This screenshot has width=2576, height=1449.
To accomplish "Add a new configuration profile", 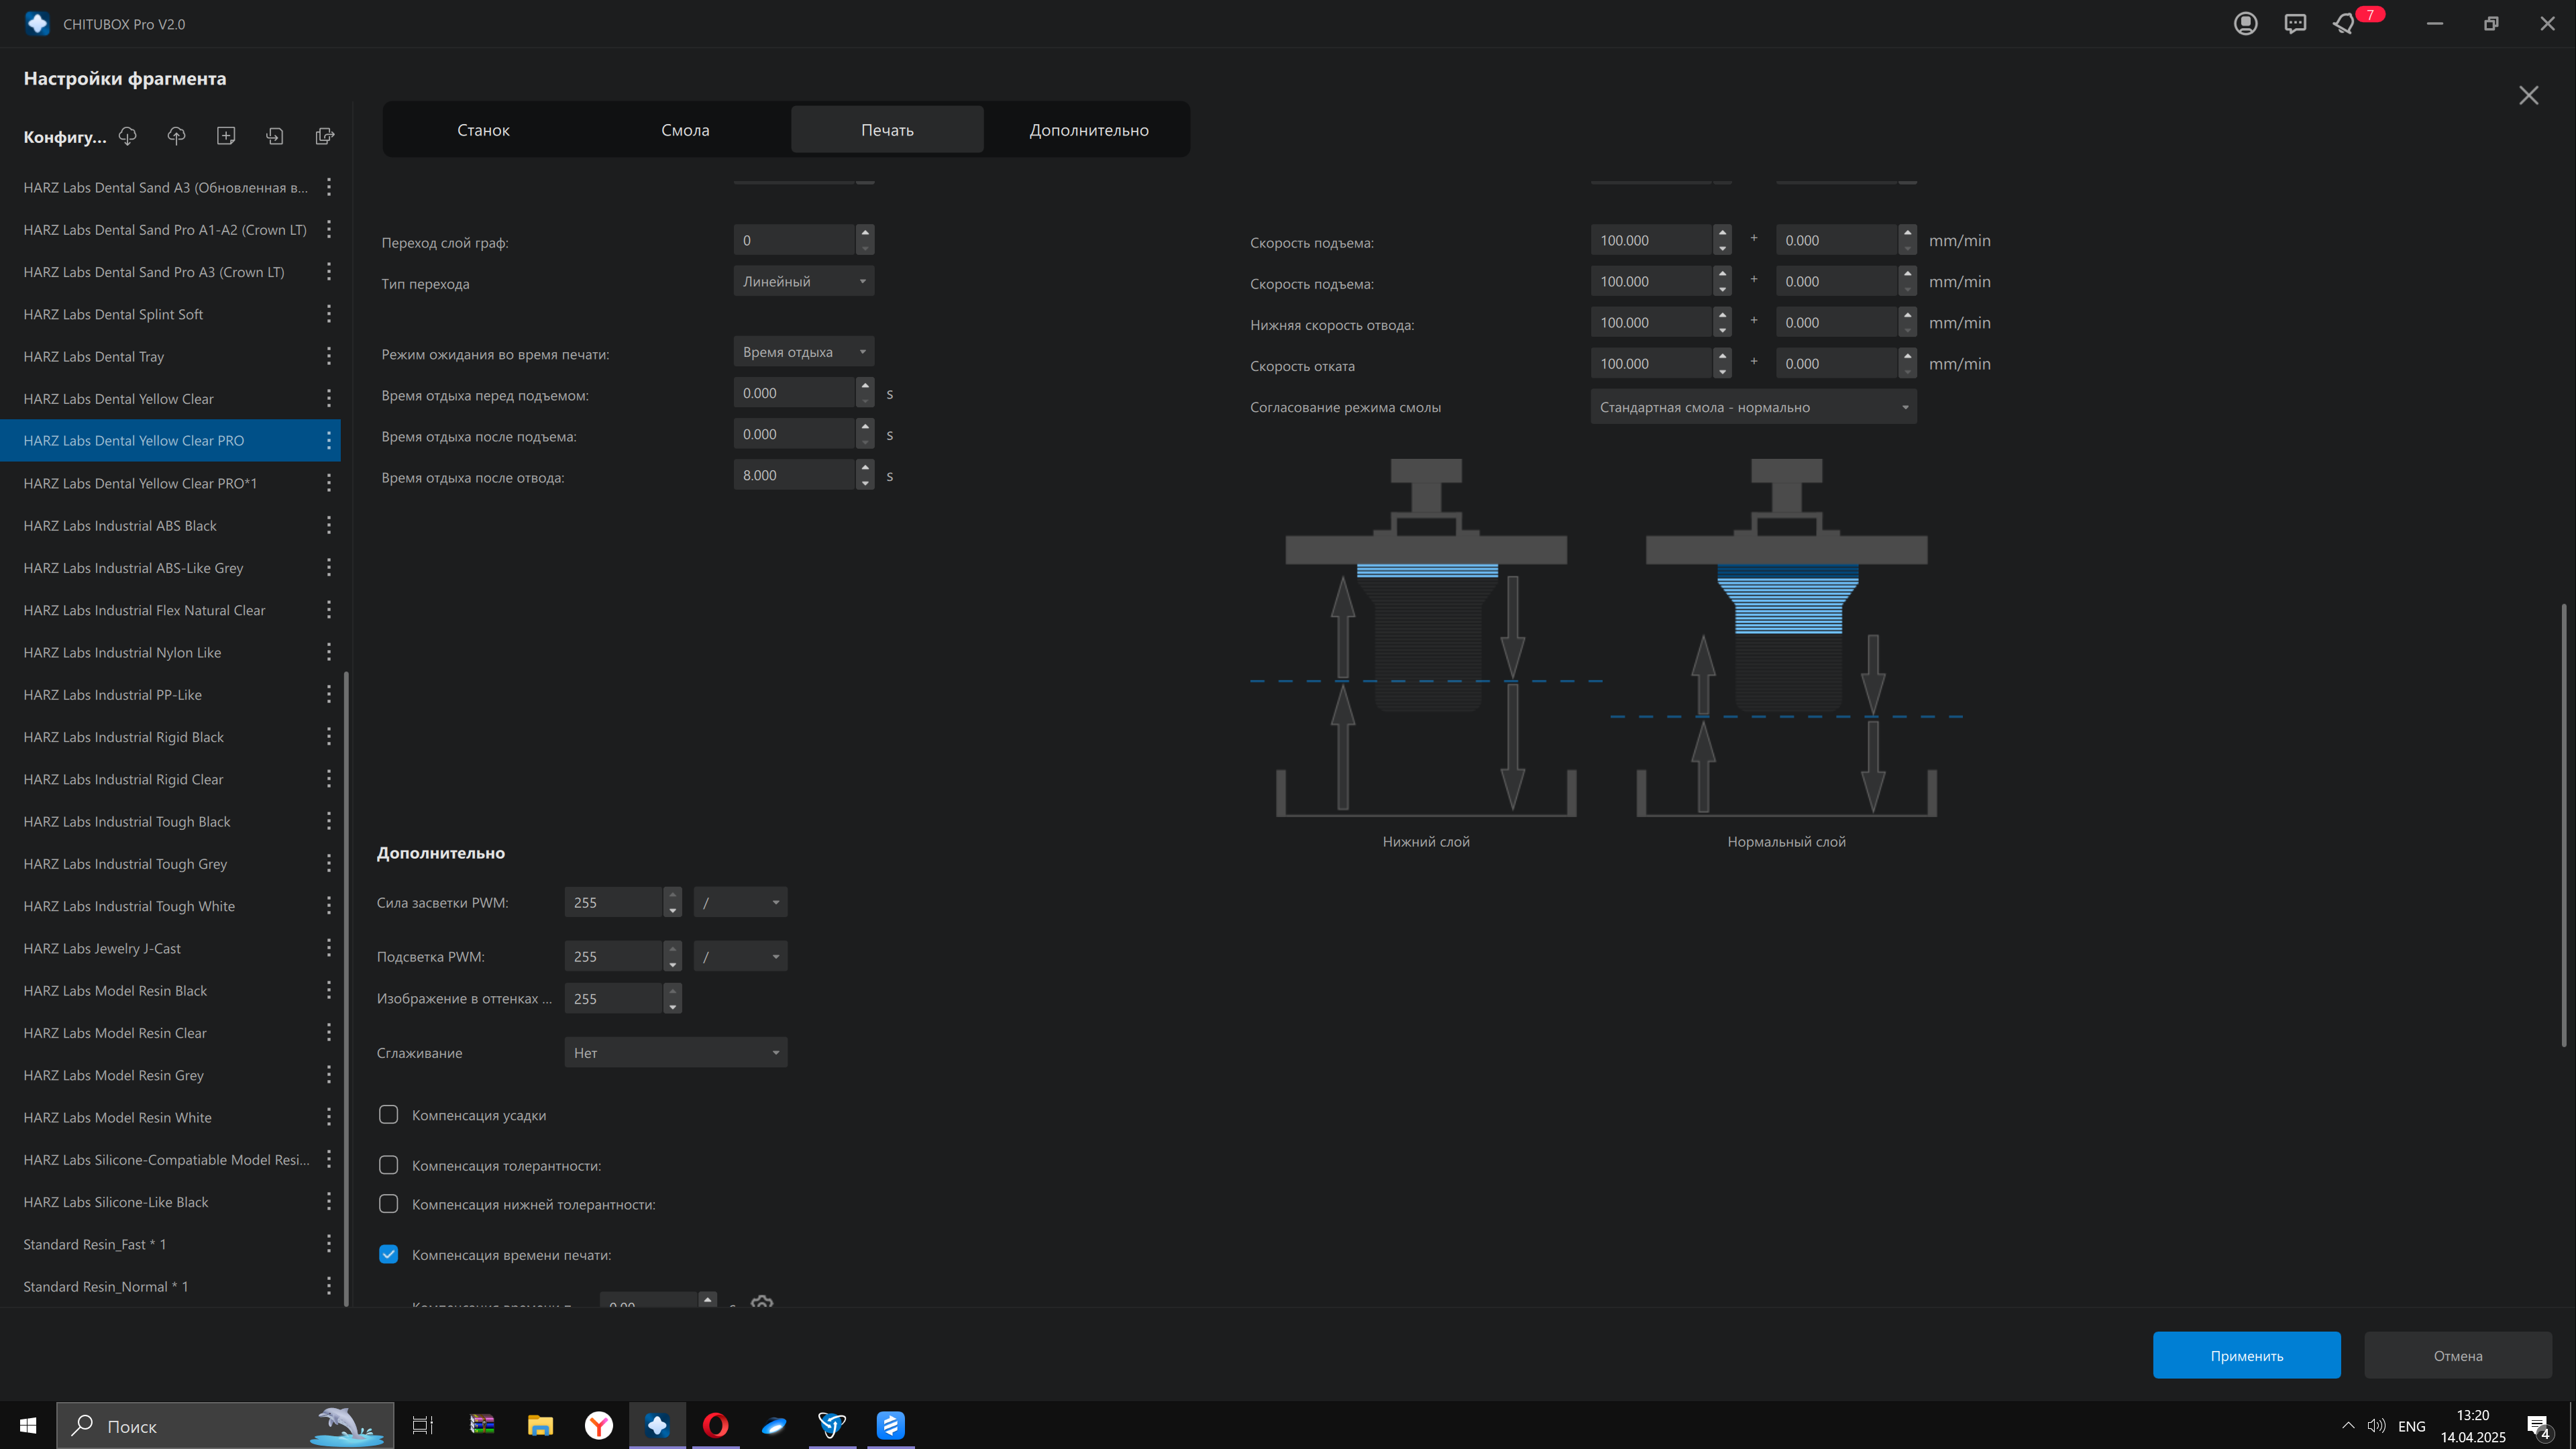I will pyautogui.click(x=226, y=136).
